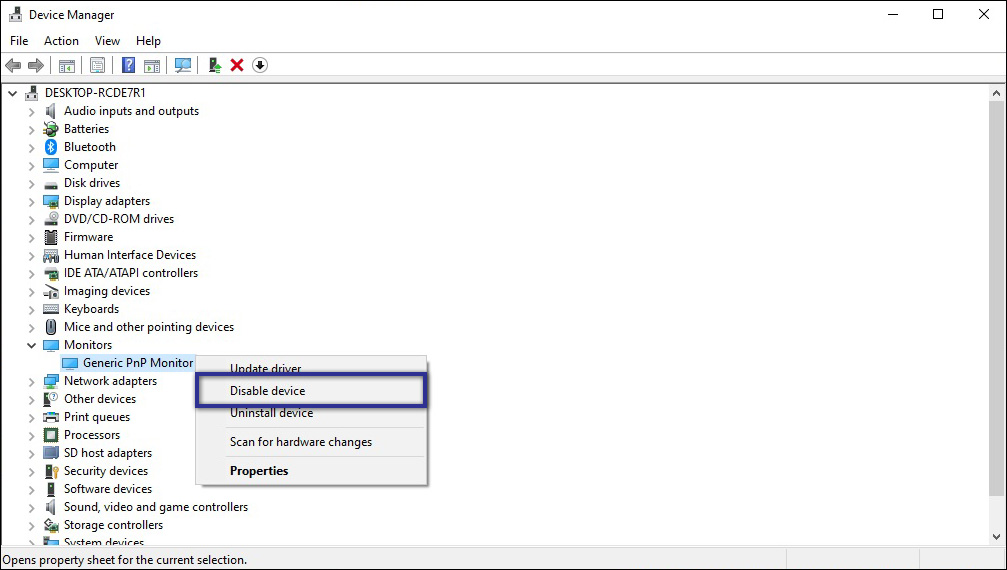The image size is (1007, 570).
Task: Expand the Keyboards category
Action: pyautogui.click(x=31, y=309)
